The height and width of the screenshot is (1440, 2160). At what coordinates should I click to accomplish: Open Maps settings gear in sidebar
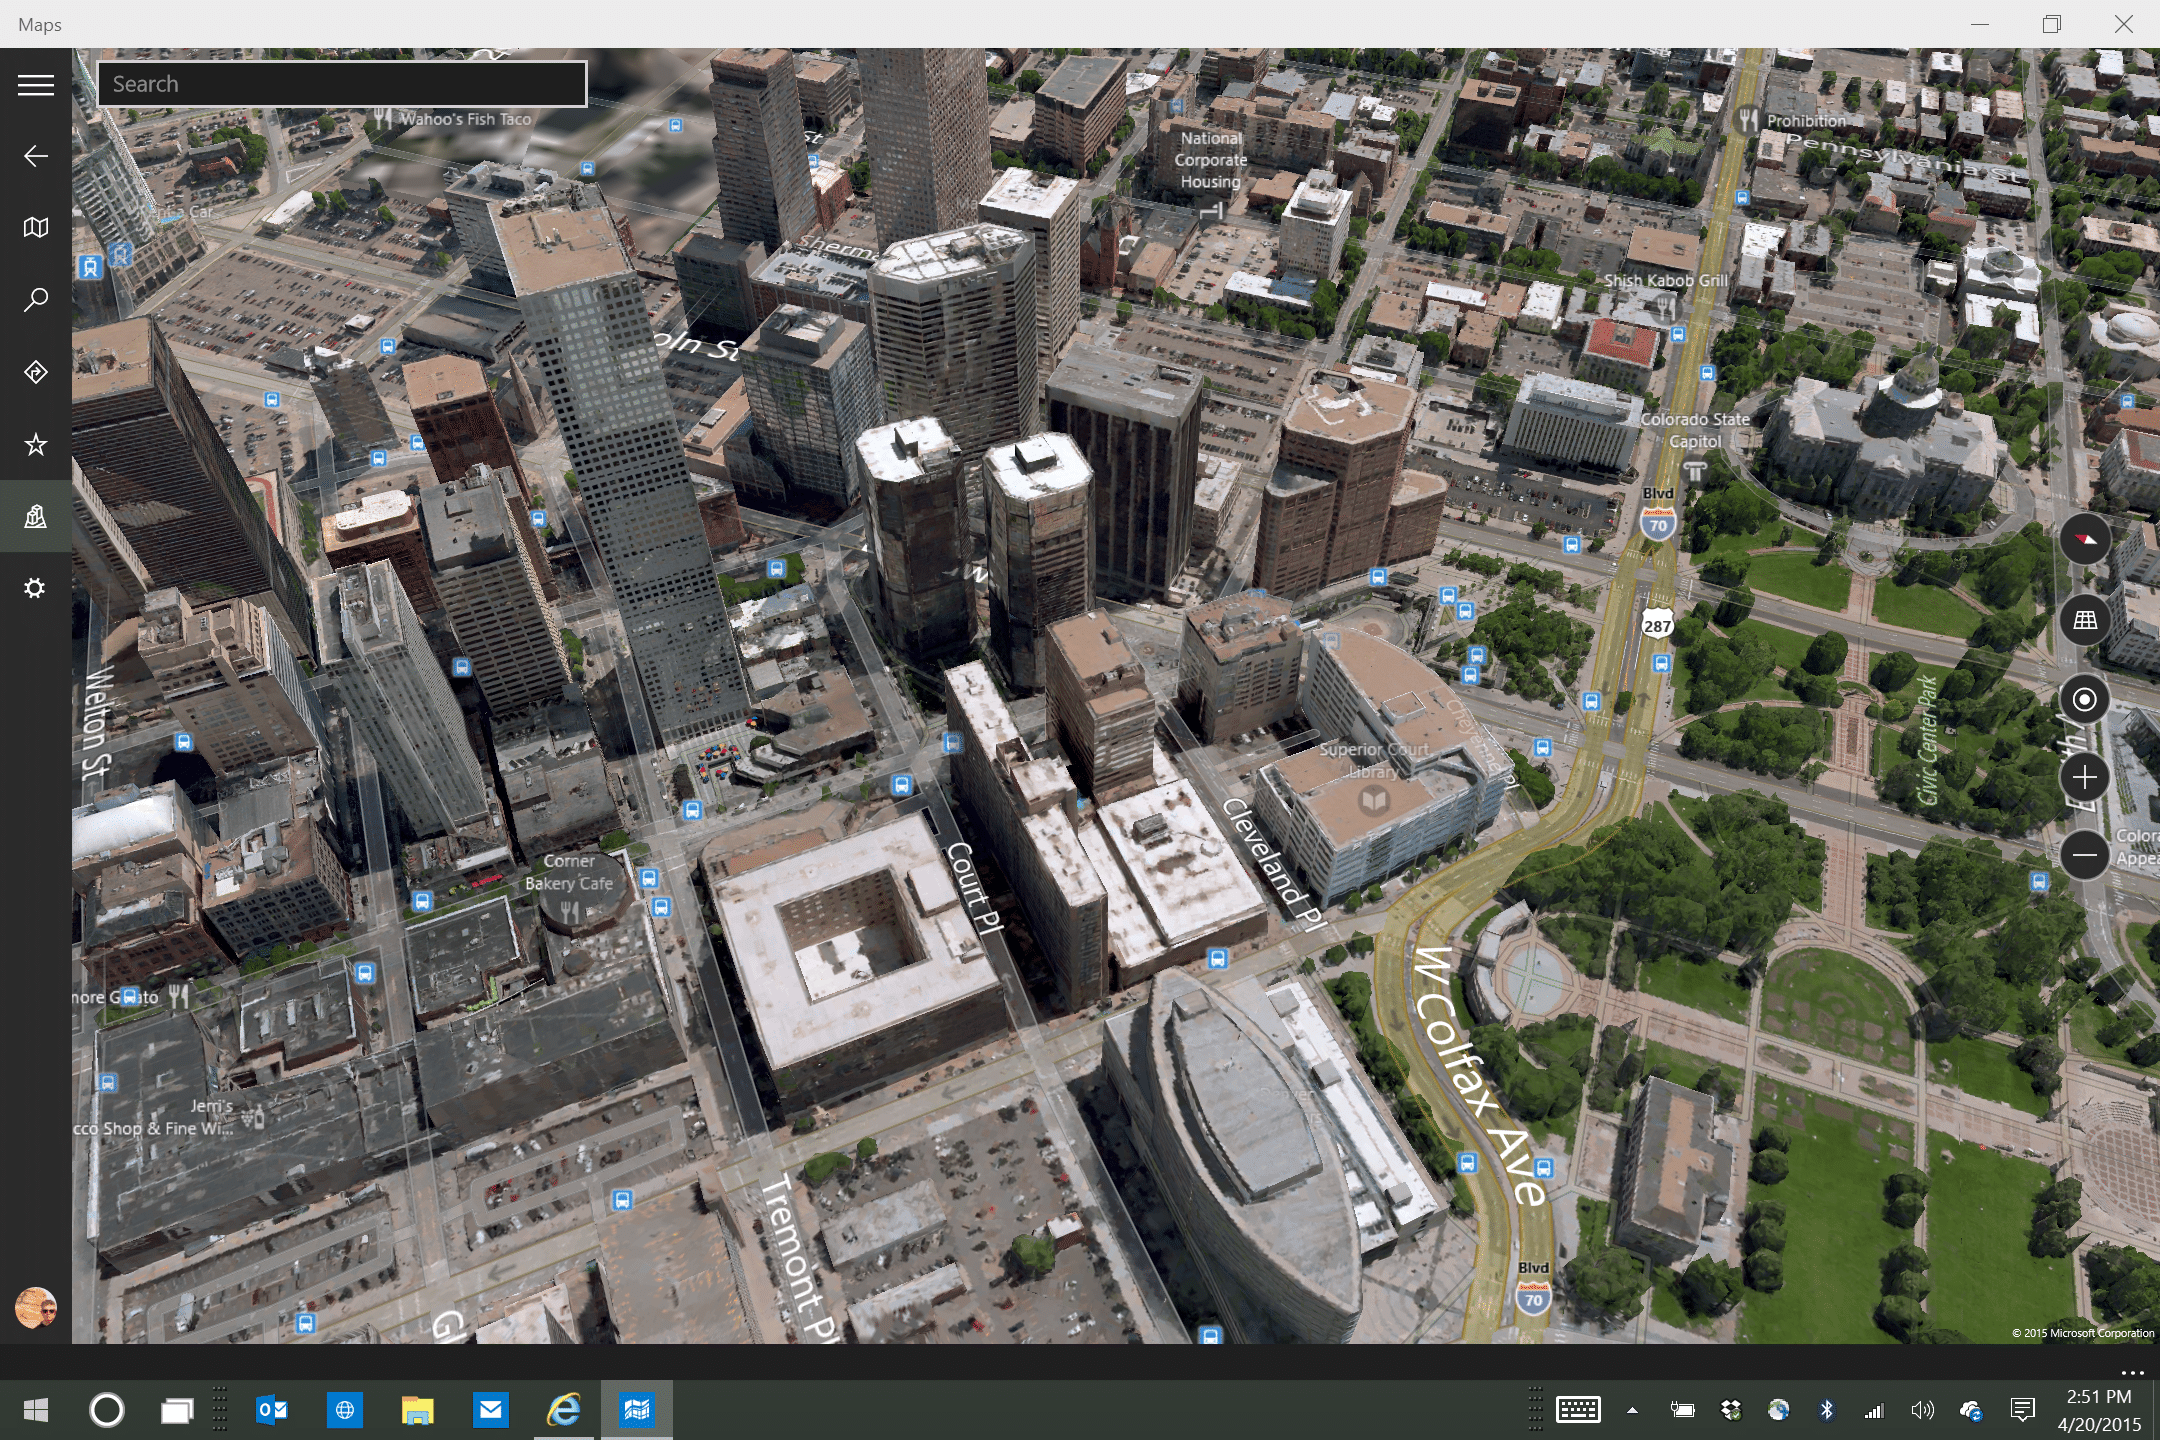[36, 588]
